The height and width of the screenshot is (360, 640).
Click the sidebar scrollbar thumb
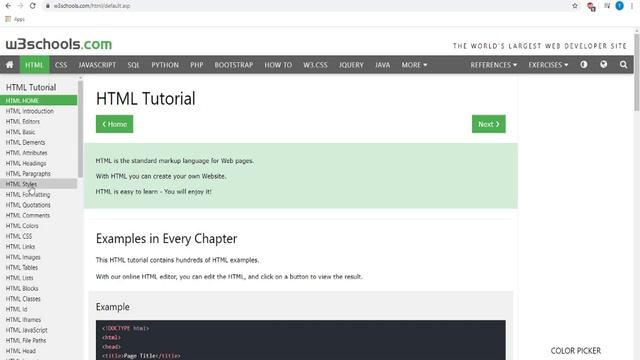(x=80, y=129)
